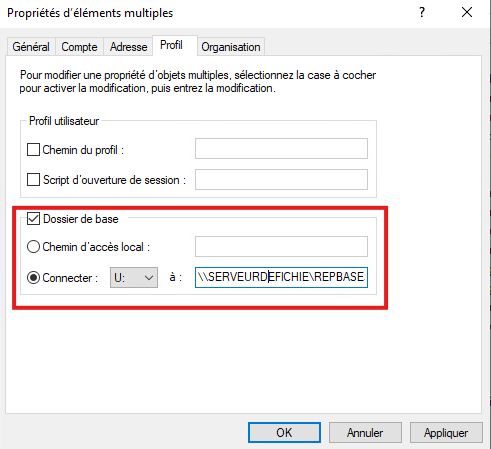Choose the Connecter radio button
The height and width of the screenshot is (449, 491).
point(33,277)
